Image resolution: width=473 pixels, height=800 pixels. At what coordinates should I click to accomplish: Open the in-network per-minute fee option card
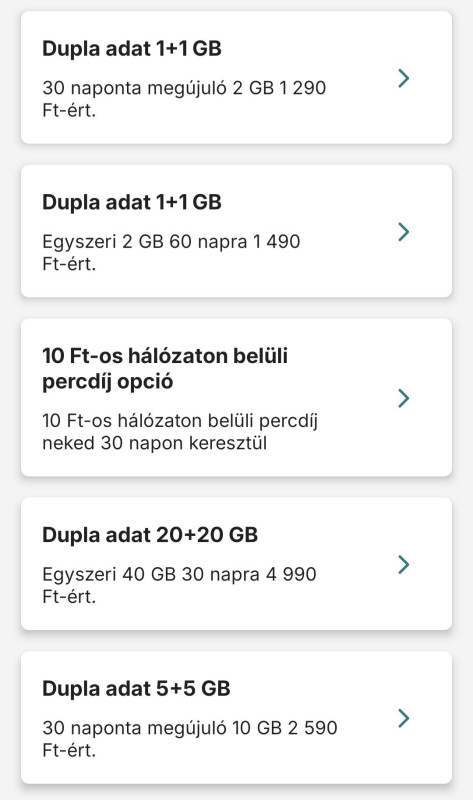click(x=236, y=397)
